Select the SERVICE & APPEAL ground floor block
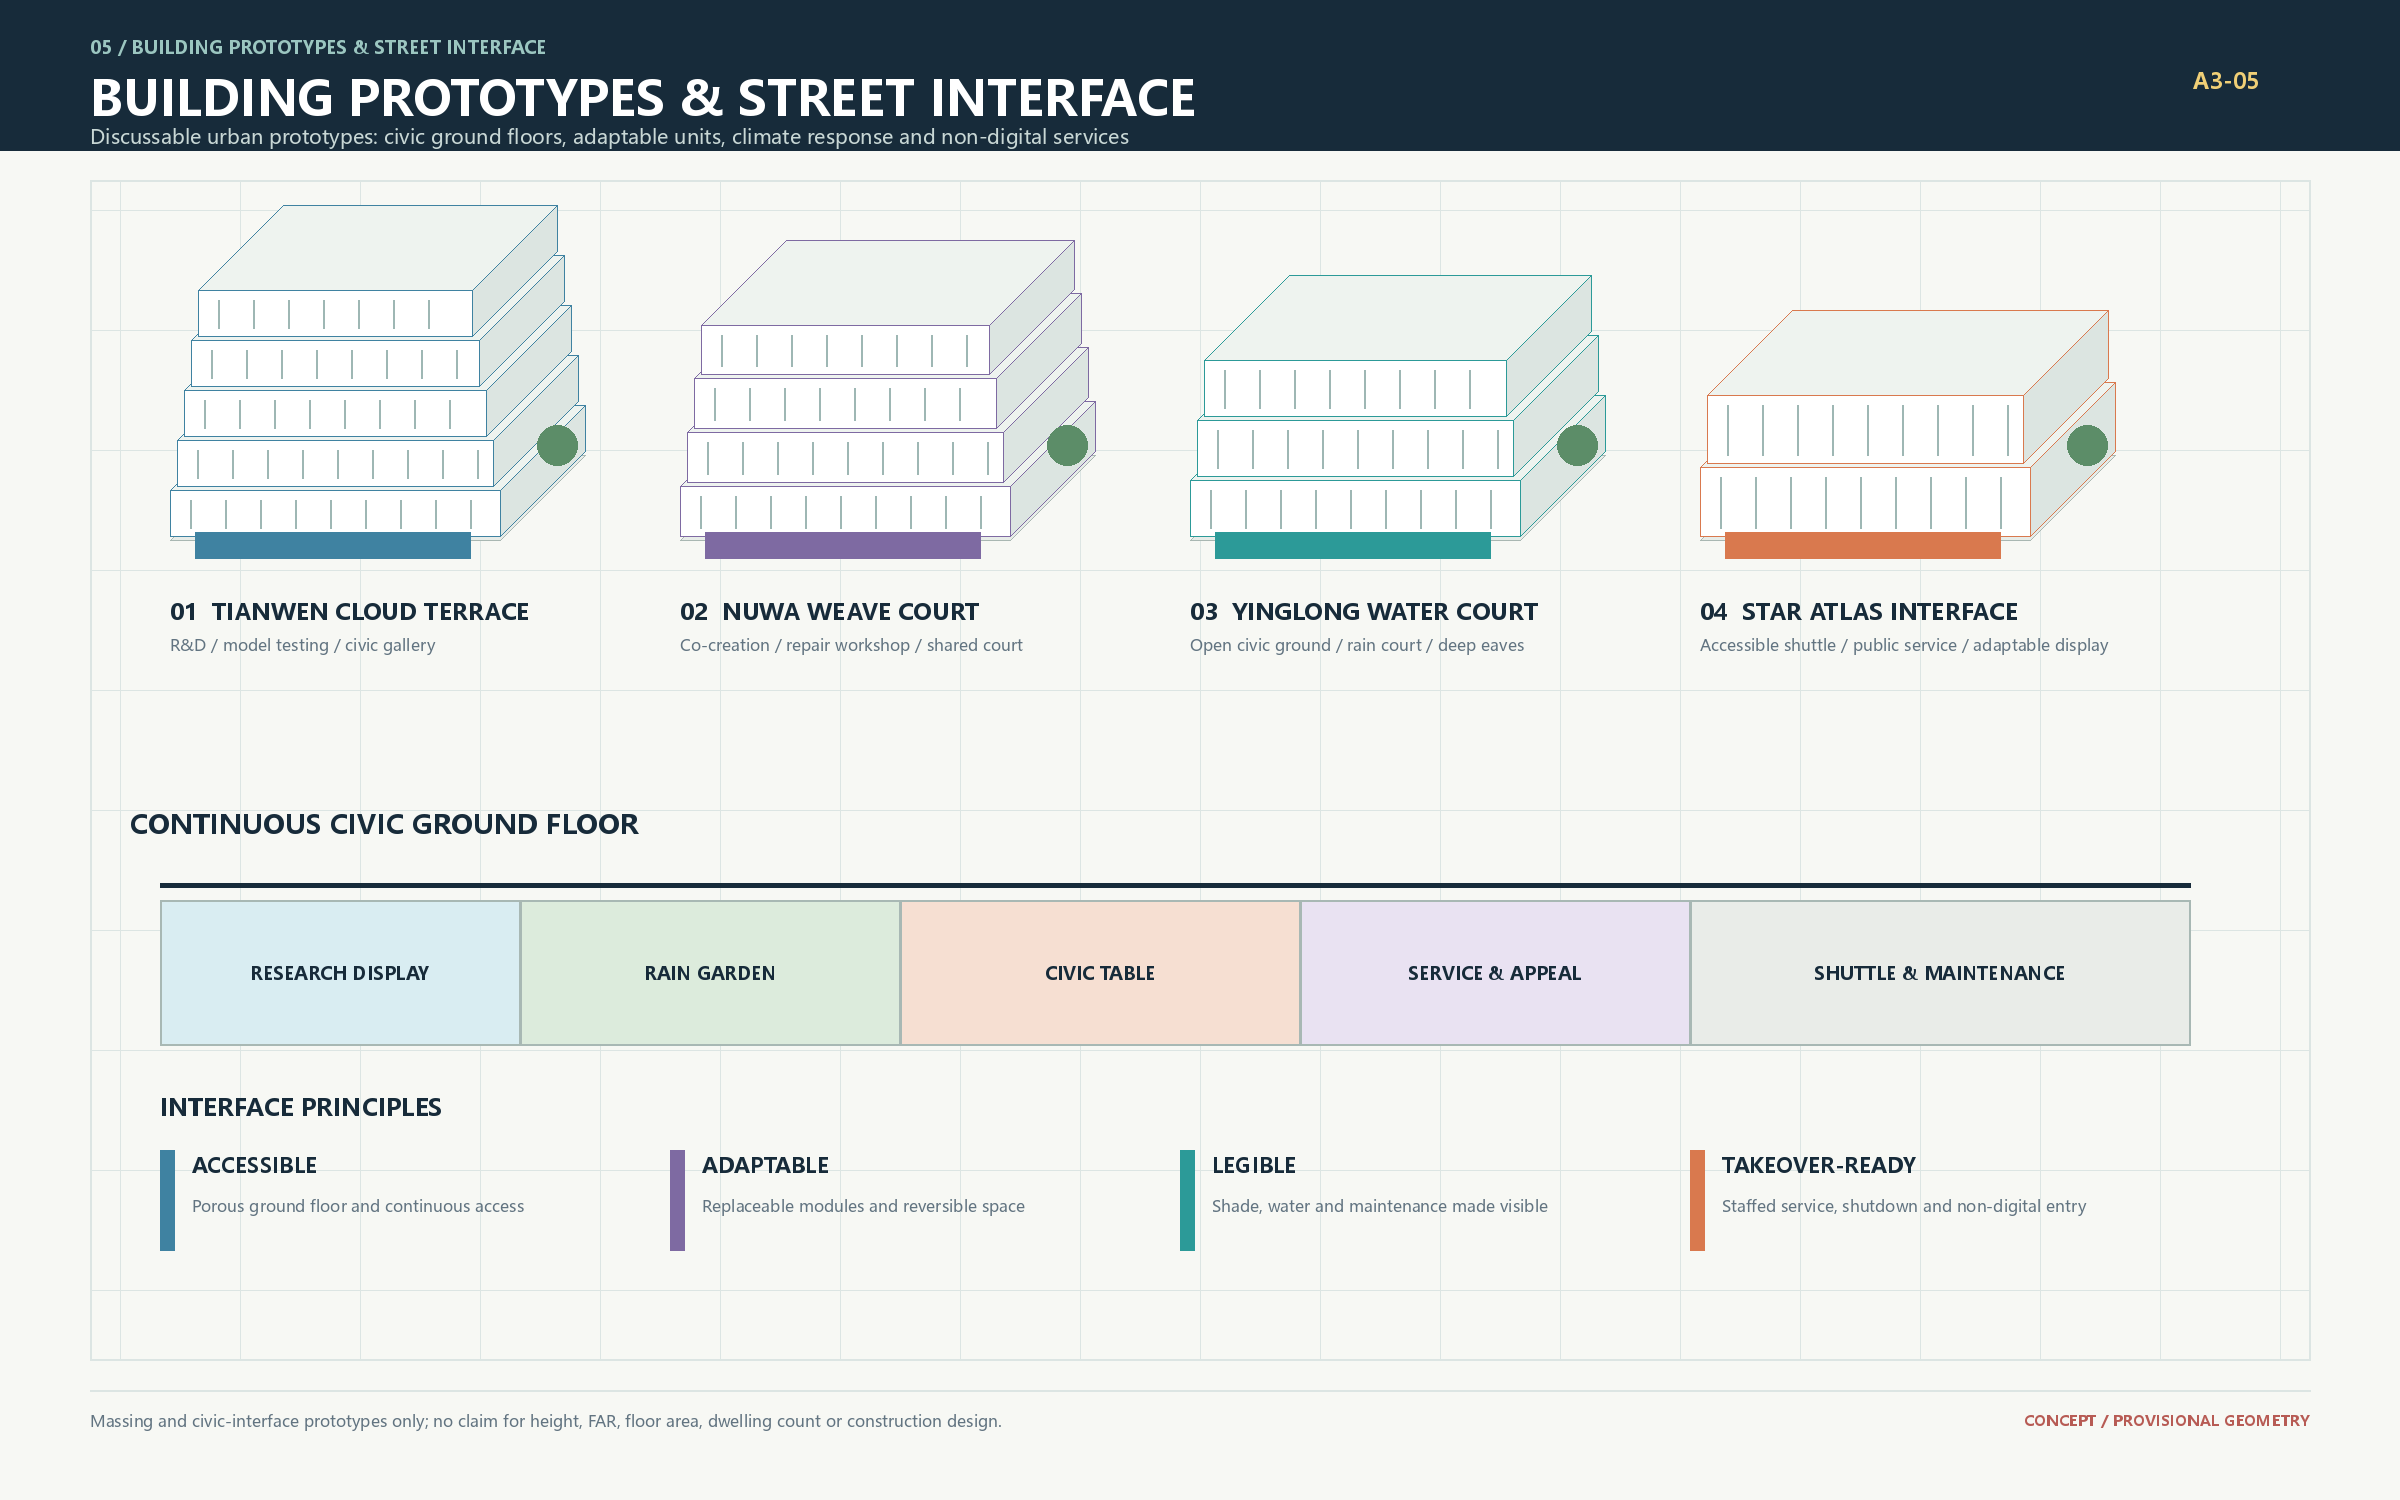Viewport: 2400px width, 1500px height. pos(1495,973)
